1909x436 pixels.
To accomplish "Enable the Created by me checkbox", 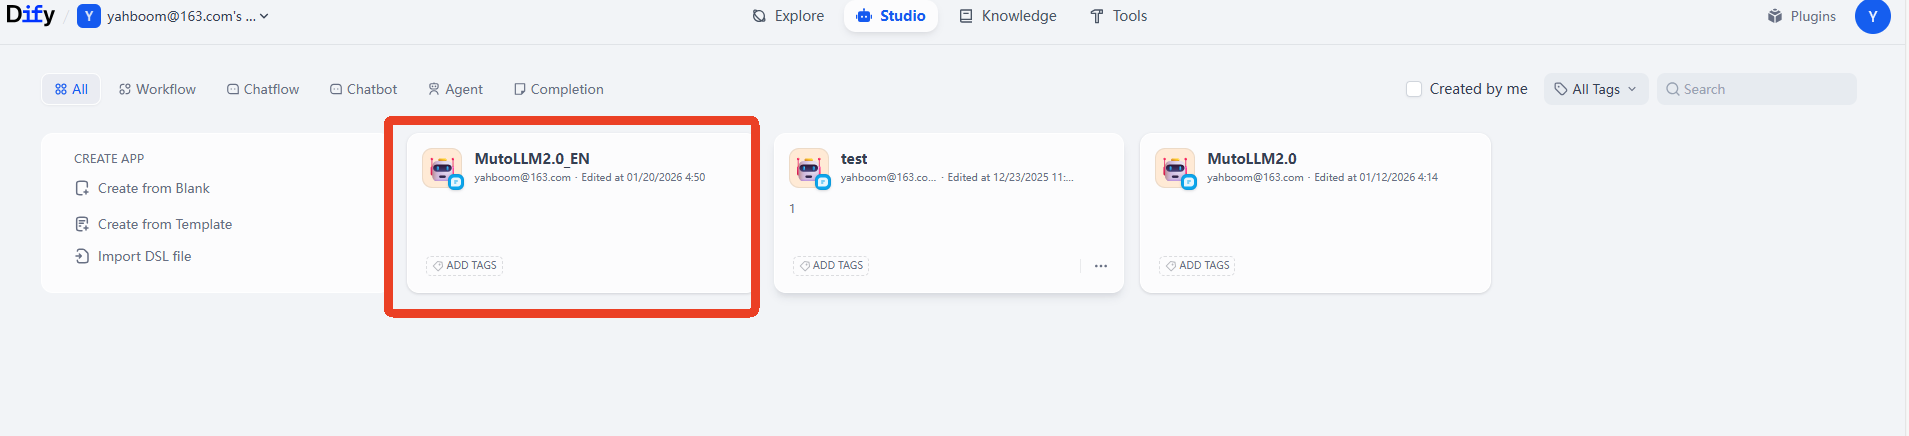I will point(1414,89).
